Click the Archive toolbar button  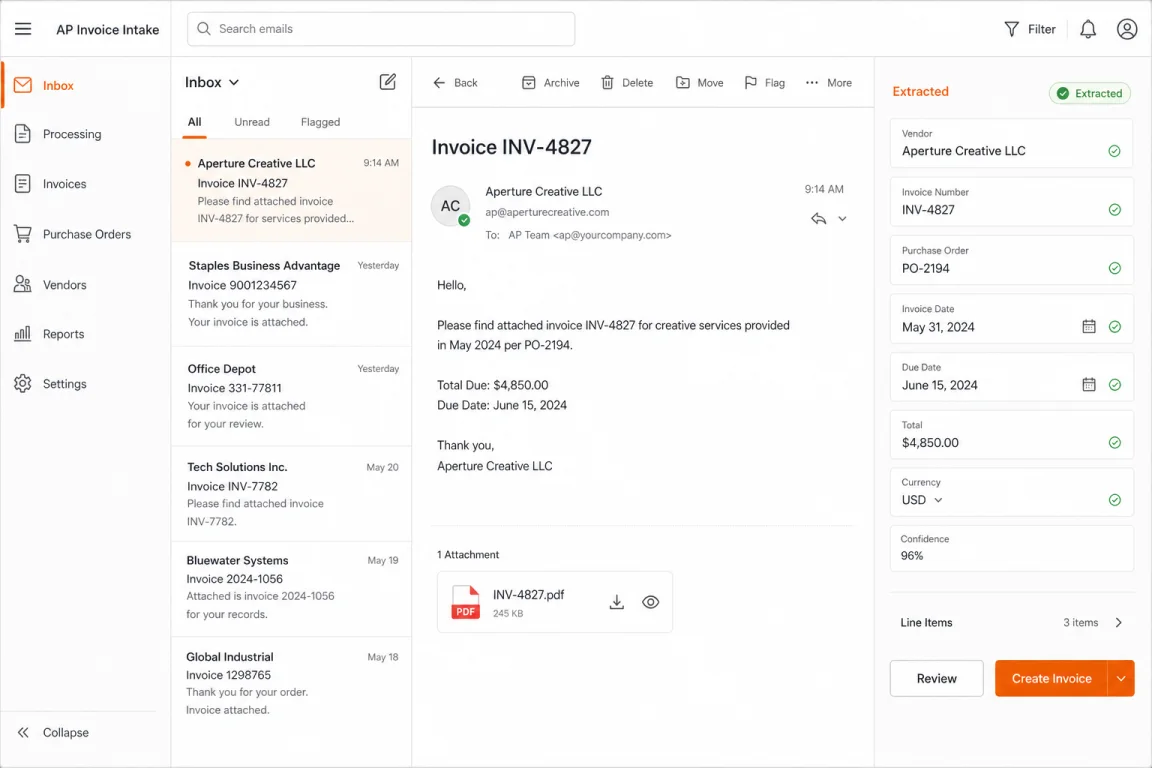click(x=550, y=83)
